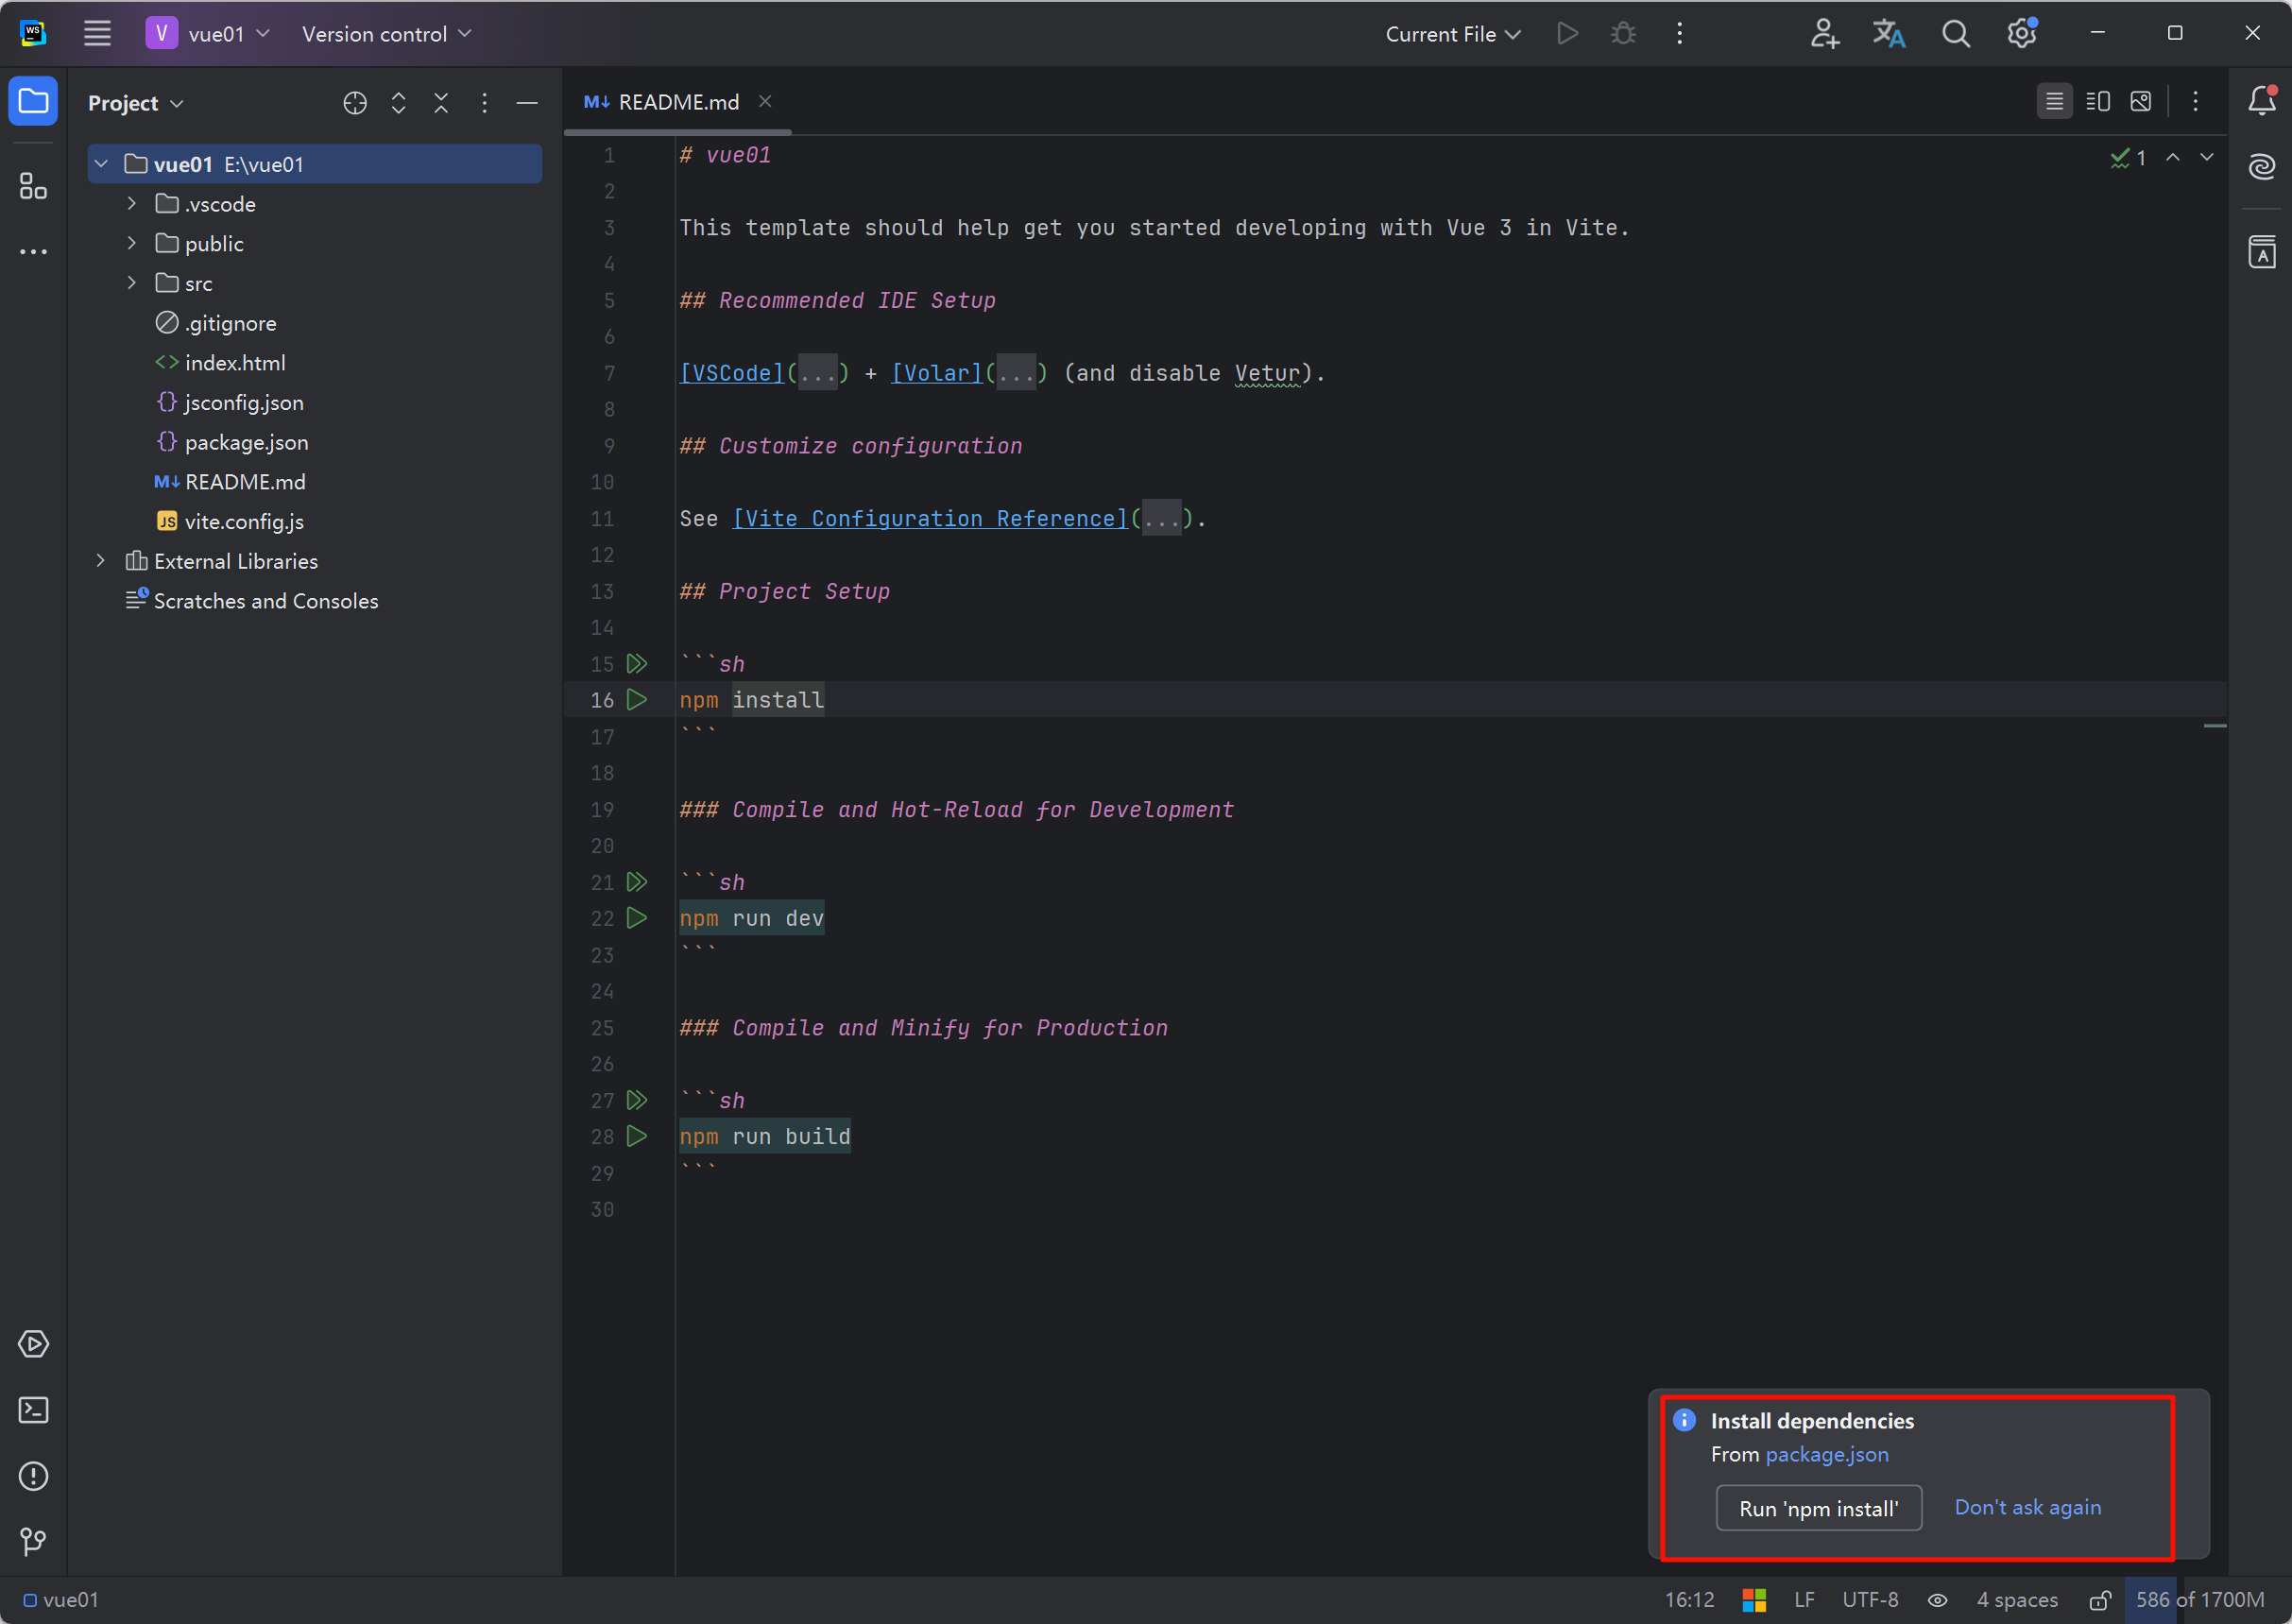Open the Structure tool window icon
The image size is (2292, 1624).
33,186
